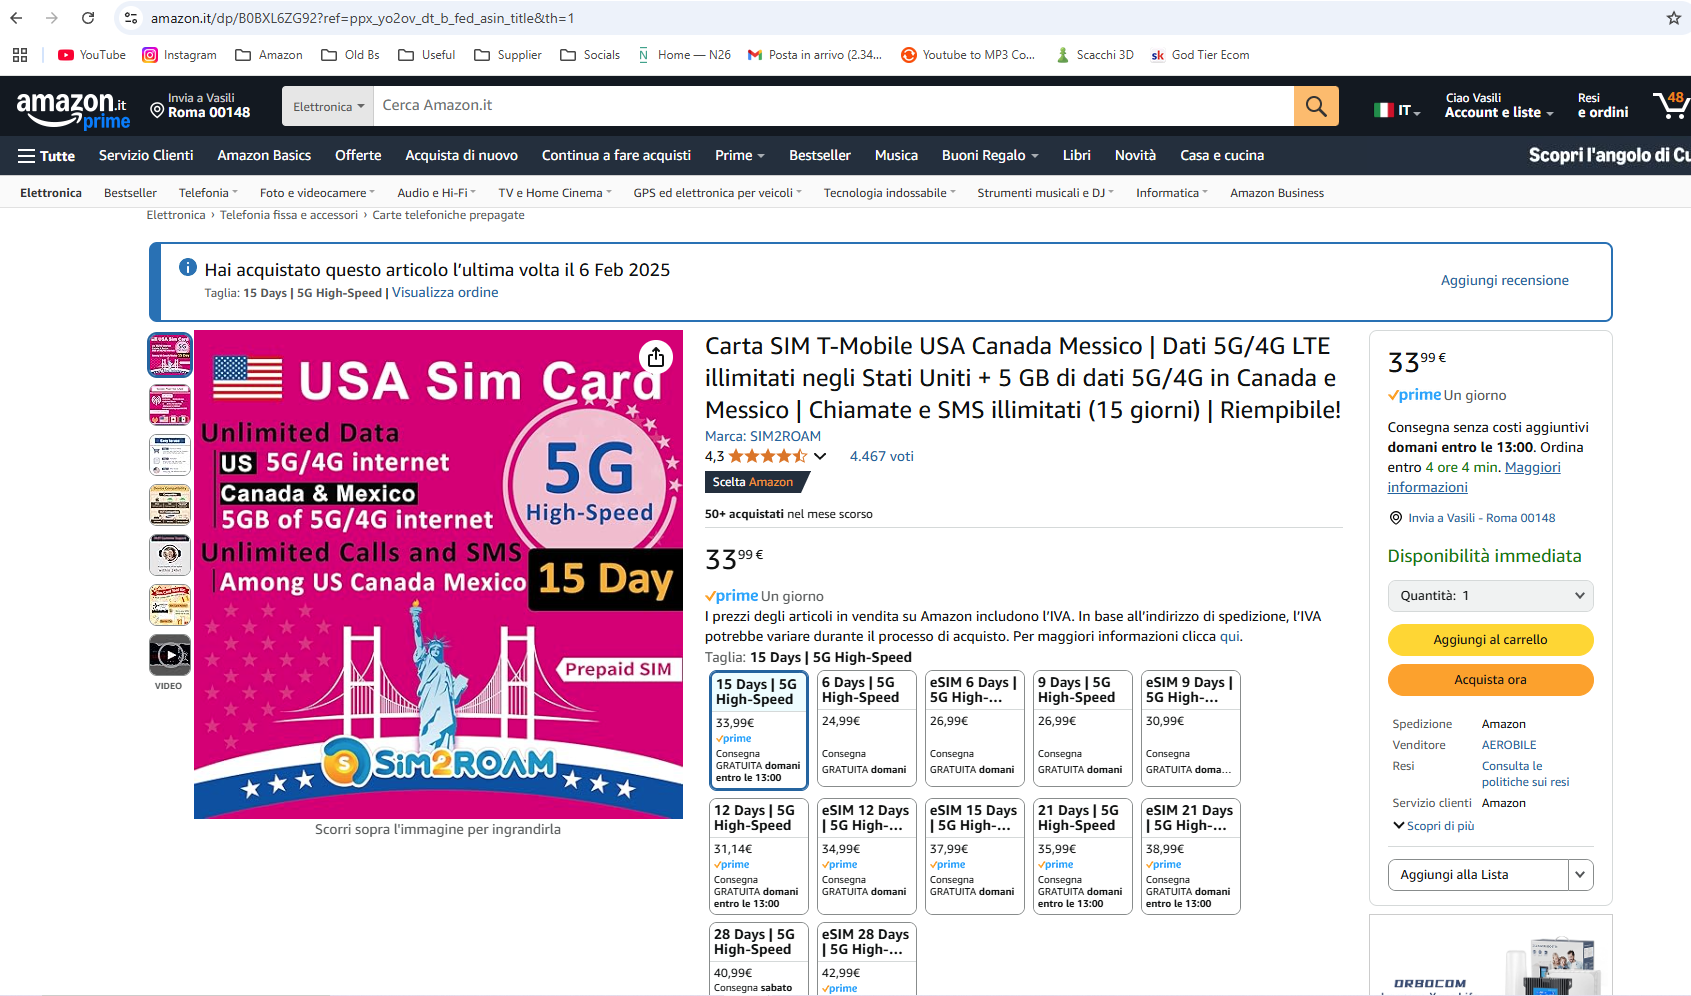The height and width of the screenshot is (996, 1691).
Task: Open the Supplier bookmarks folder
Action: [x=508, y=55]
